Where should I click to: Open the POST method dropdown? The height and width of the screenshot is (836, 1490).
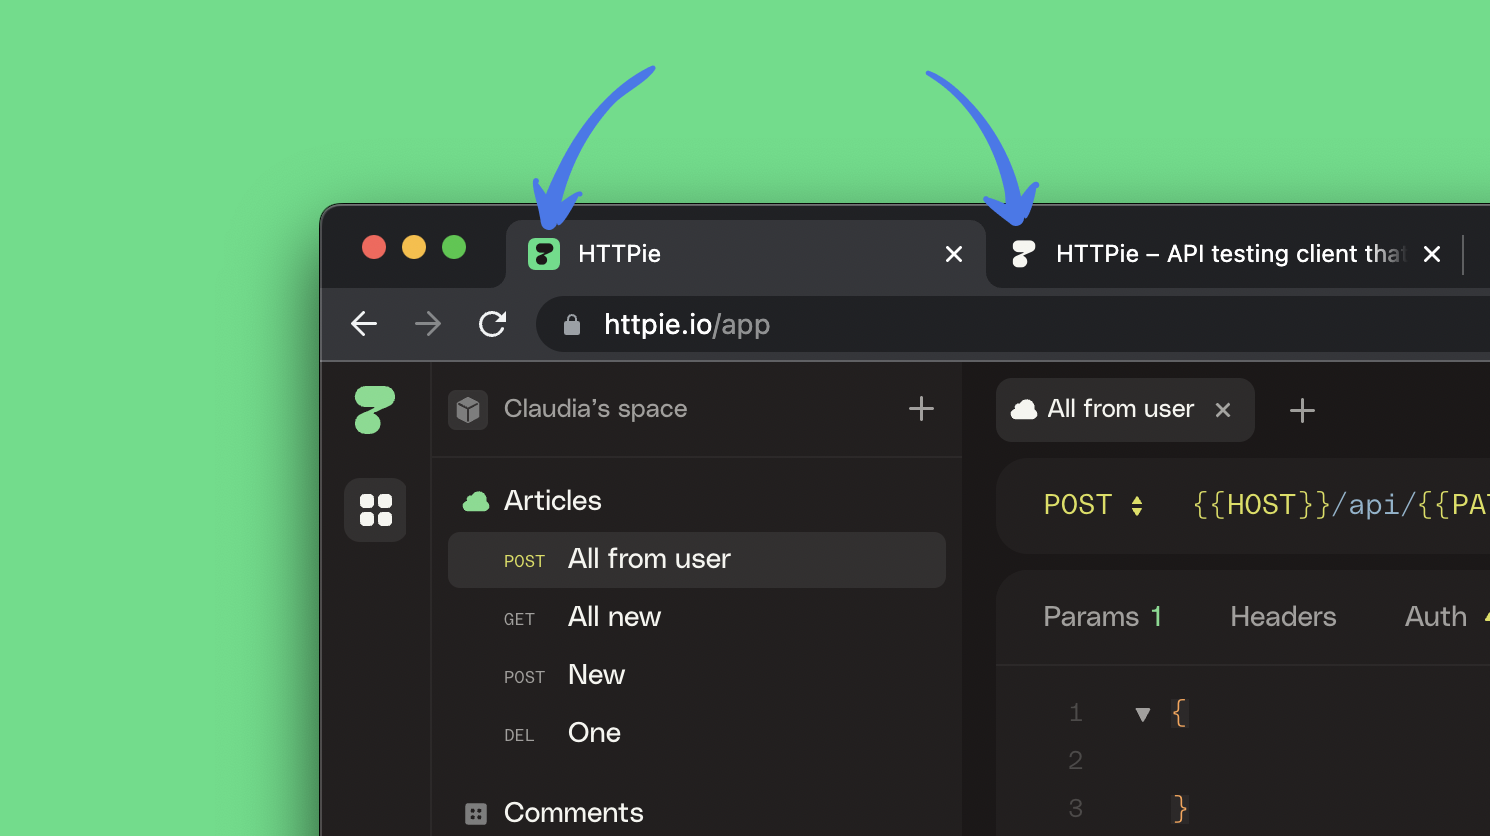(1092, 505)
